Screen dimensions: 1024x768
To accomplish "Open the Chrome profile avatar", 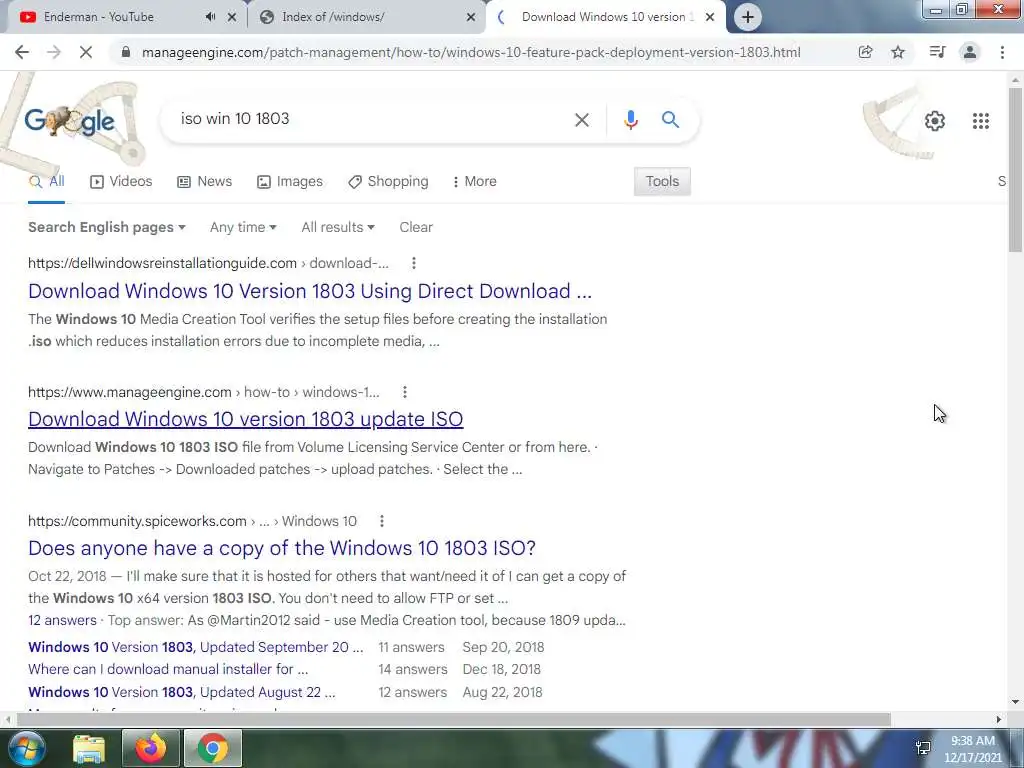I will 970,52.
